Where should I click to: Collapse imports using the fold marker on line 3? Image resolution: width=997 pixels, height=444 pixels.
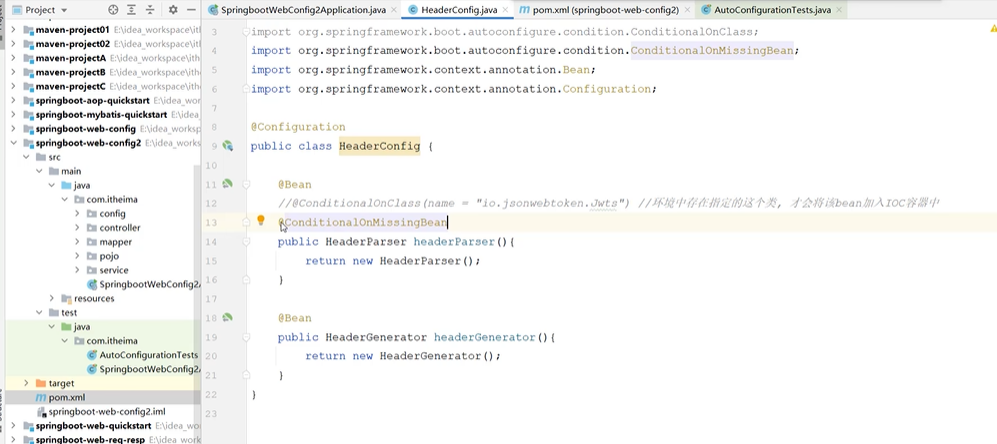coord(246,32)
